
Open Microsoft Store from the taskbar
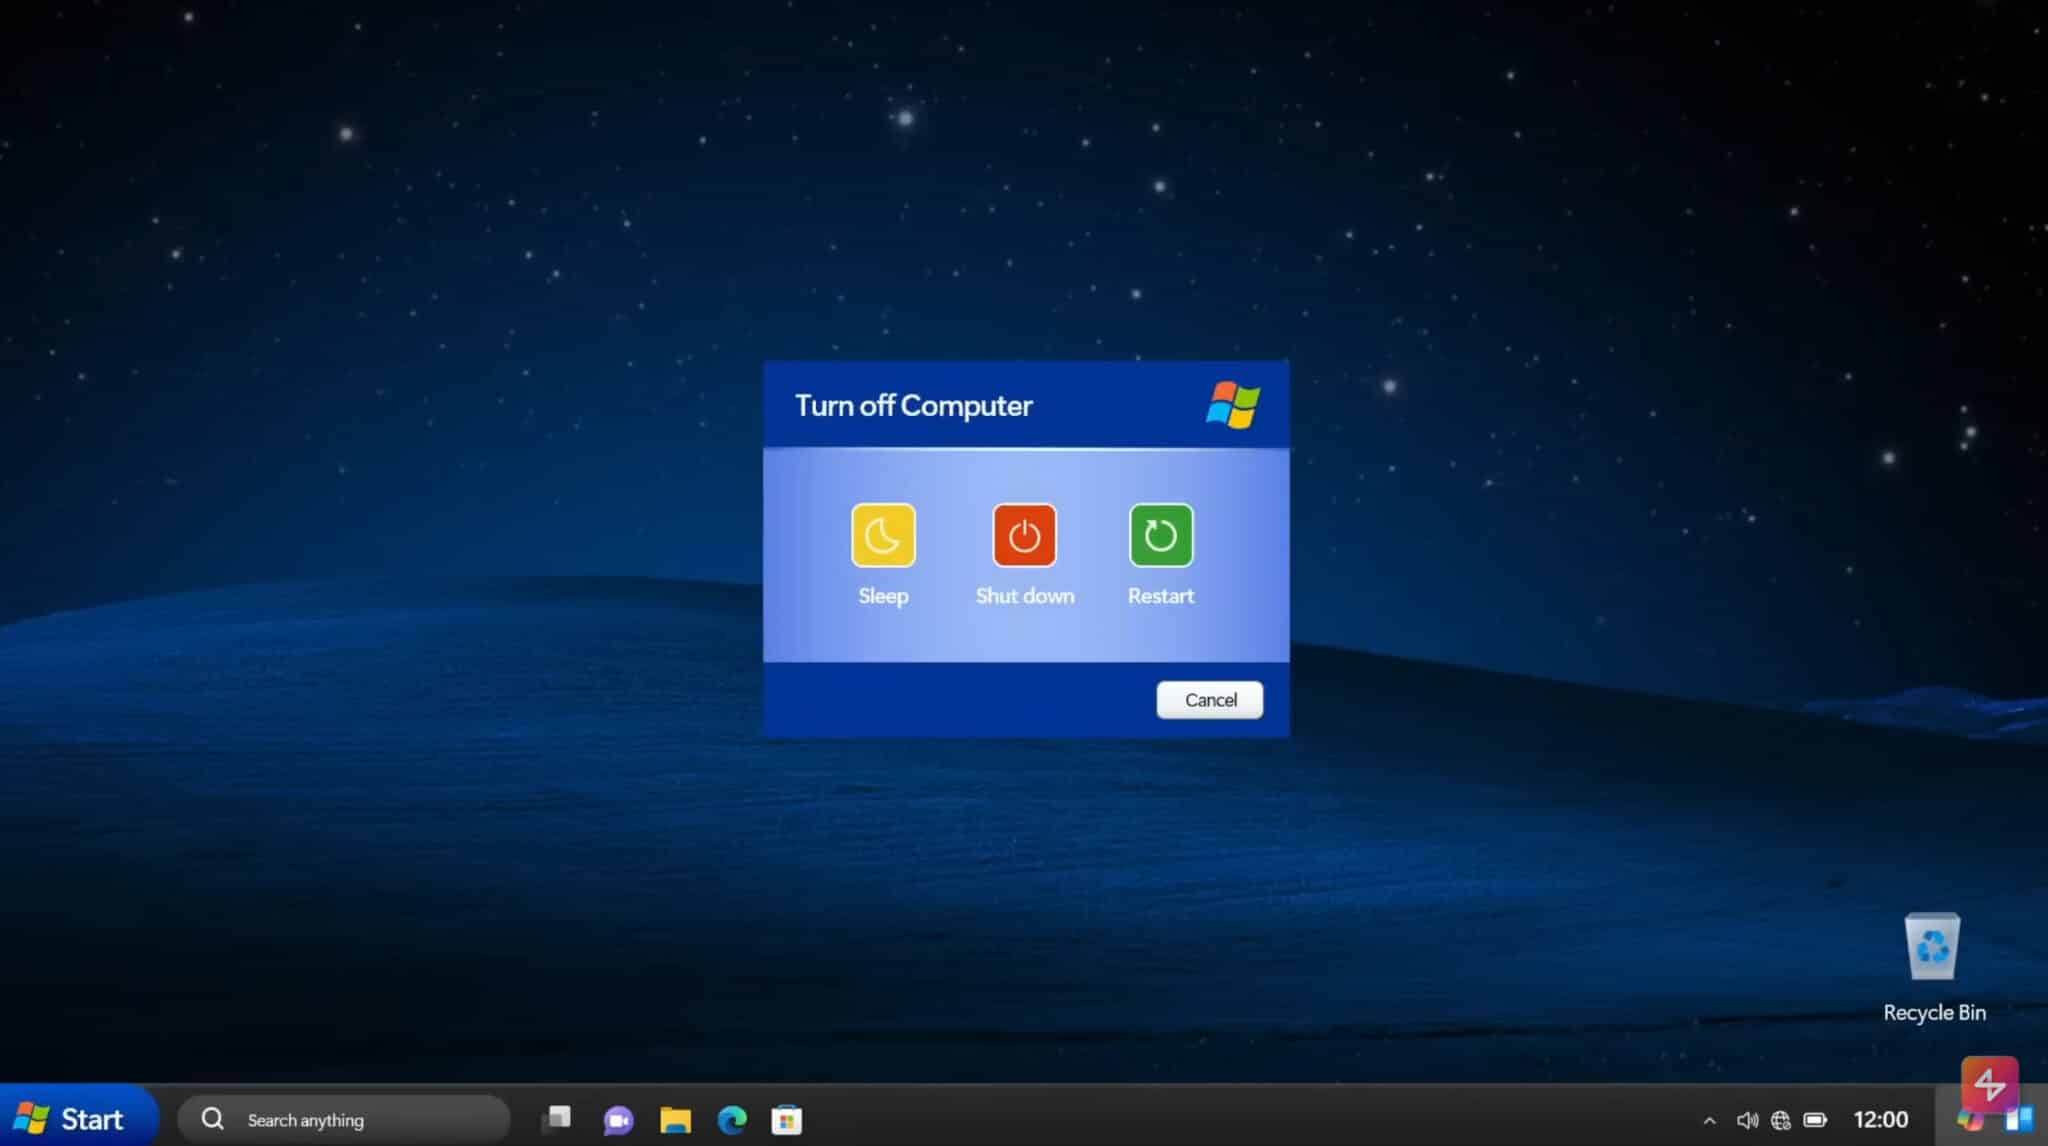click(787, 1120)
